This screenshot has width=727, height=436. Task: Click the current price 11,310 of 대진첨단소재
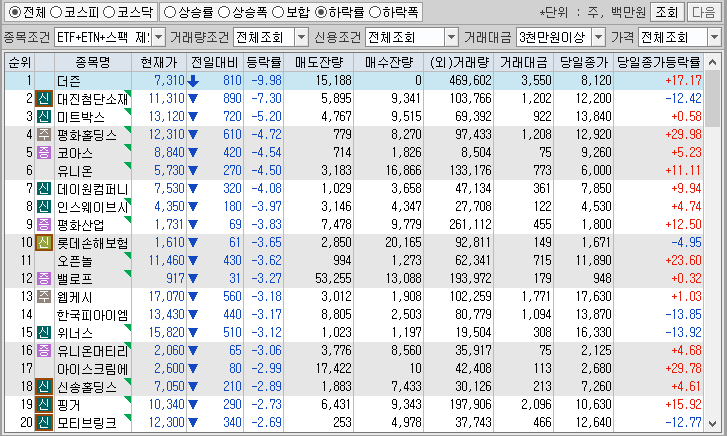tap(166, 98)
